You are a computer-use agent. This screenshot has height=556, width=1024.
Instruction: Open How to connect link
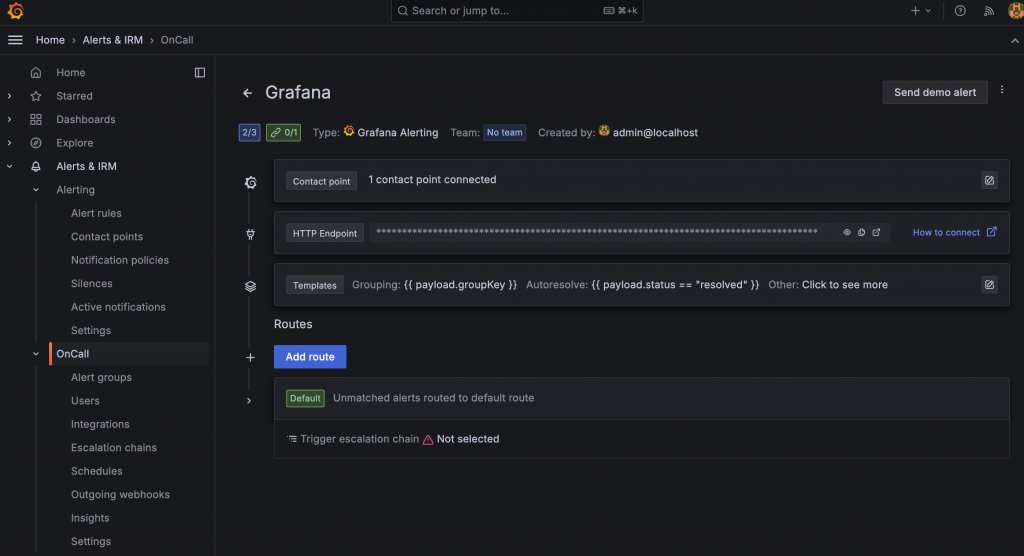click(955, 233)
